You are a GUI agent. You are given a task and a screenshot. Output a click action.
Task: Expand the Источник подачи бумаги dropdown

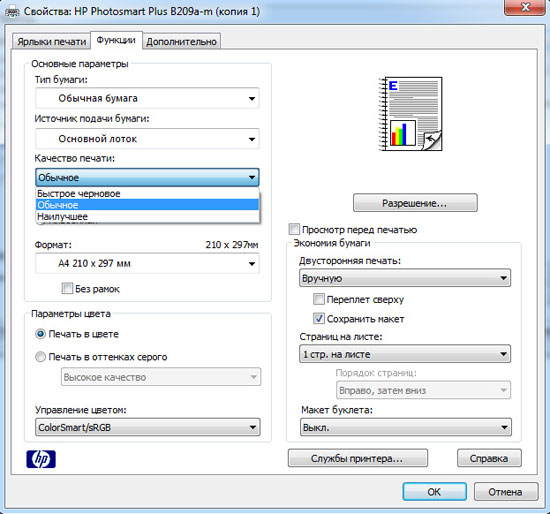tap(147, 139)
